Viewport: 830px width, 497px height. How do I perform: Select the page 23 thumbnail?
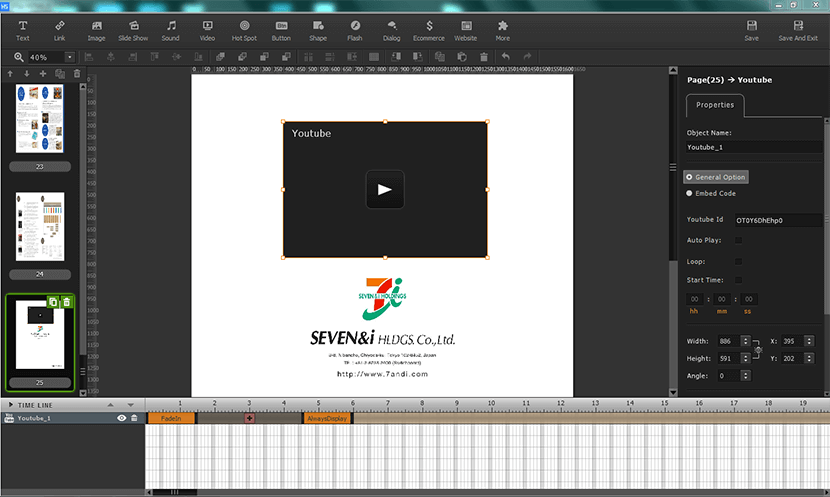click(x=40, y=119)
